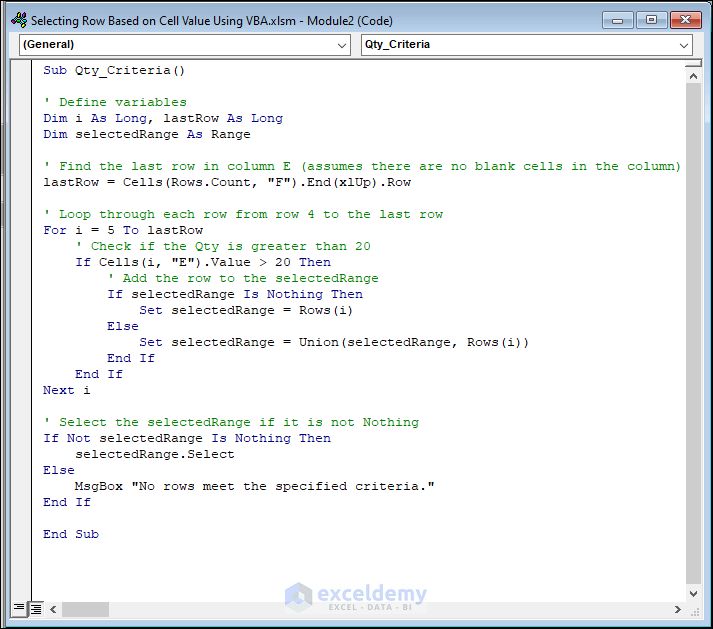Image resolution: width=713 pixels, height=629 pixels.
Task: Switch to Full Module View button
Action: [36, 609]
